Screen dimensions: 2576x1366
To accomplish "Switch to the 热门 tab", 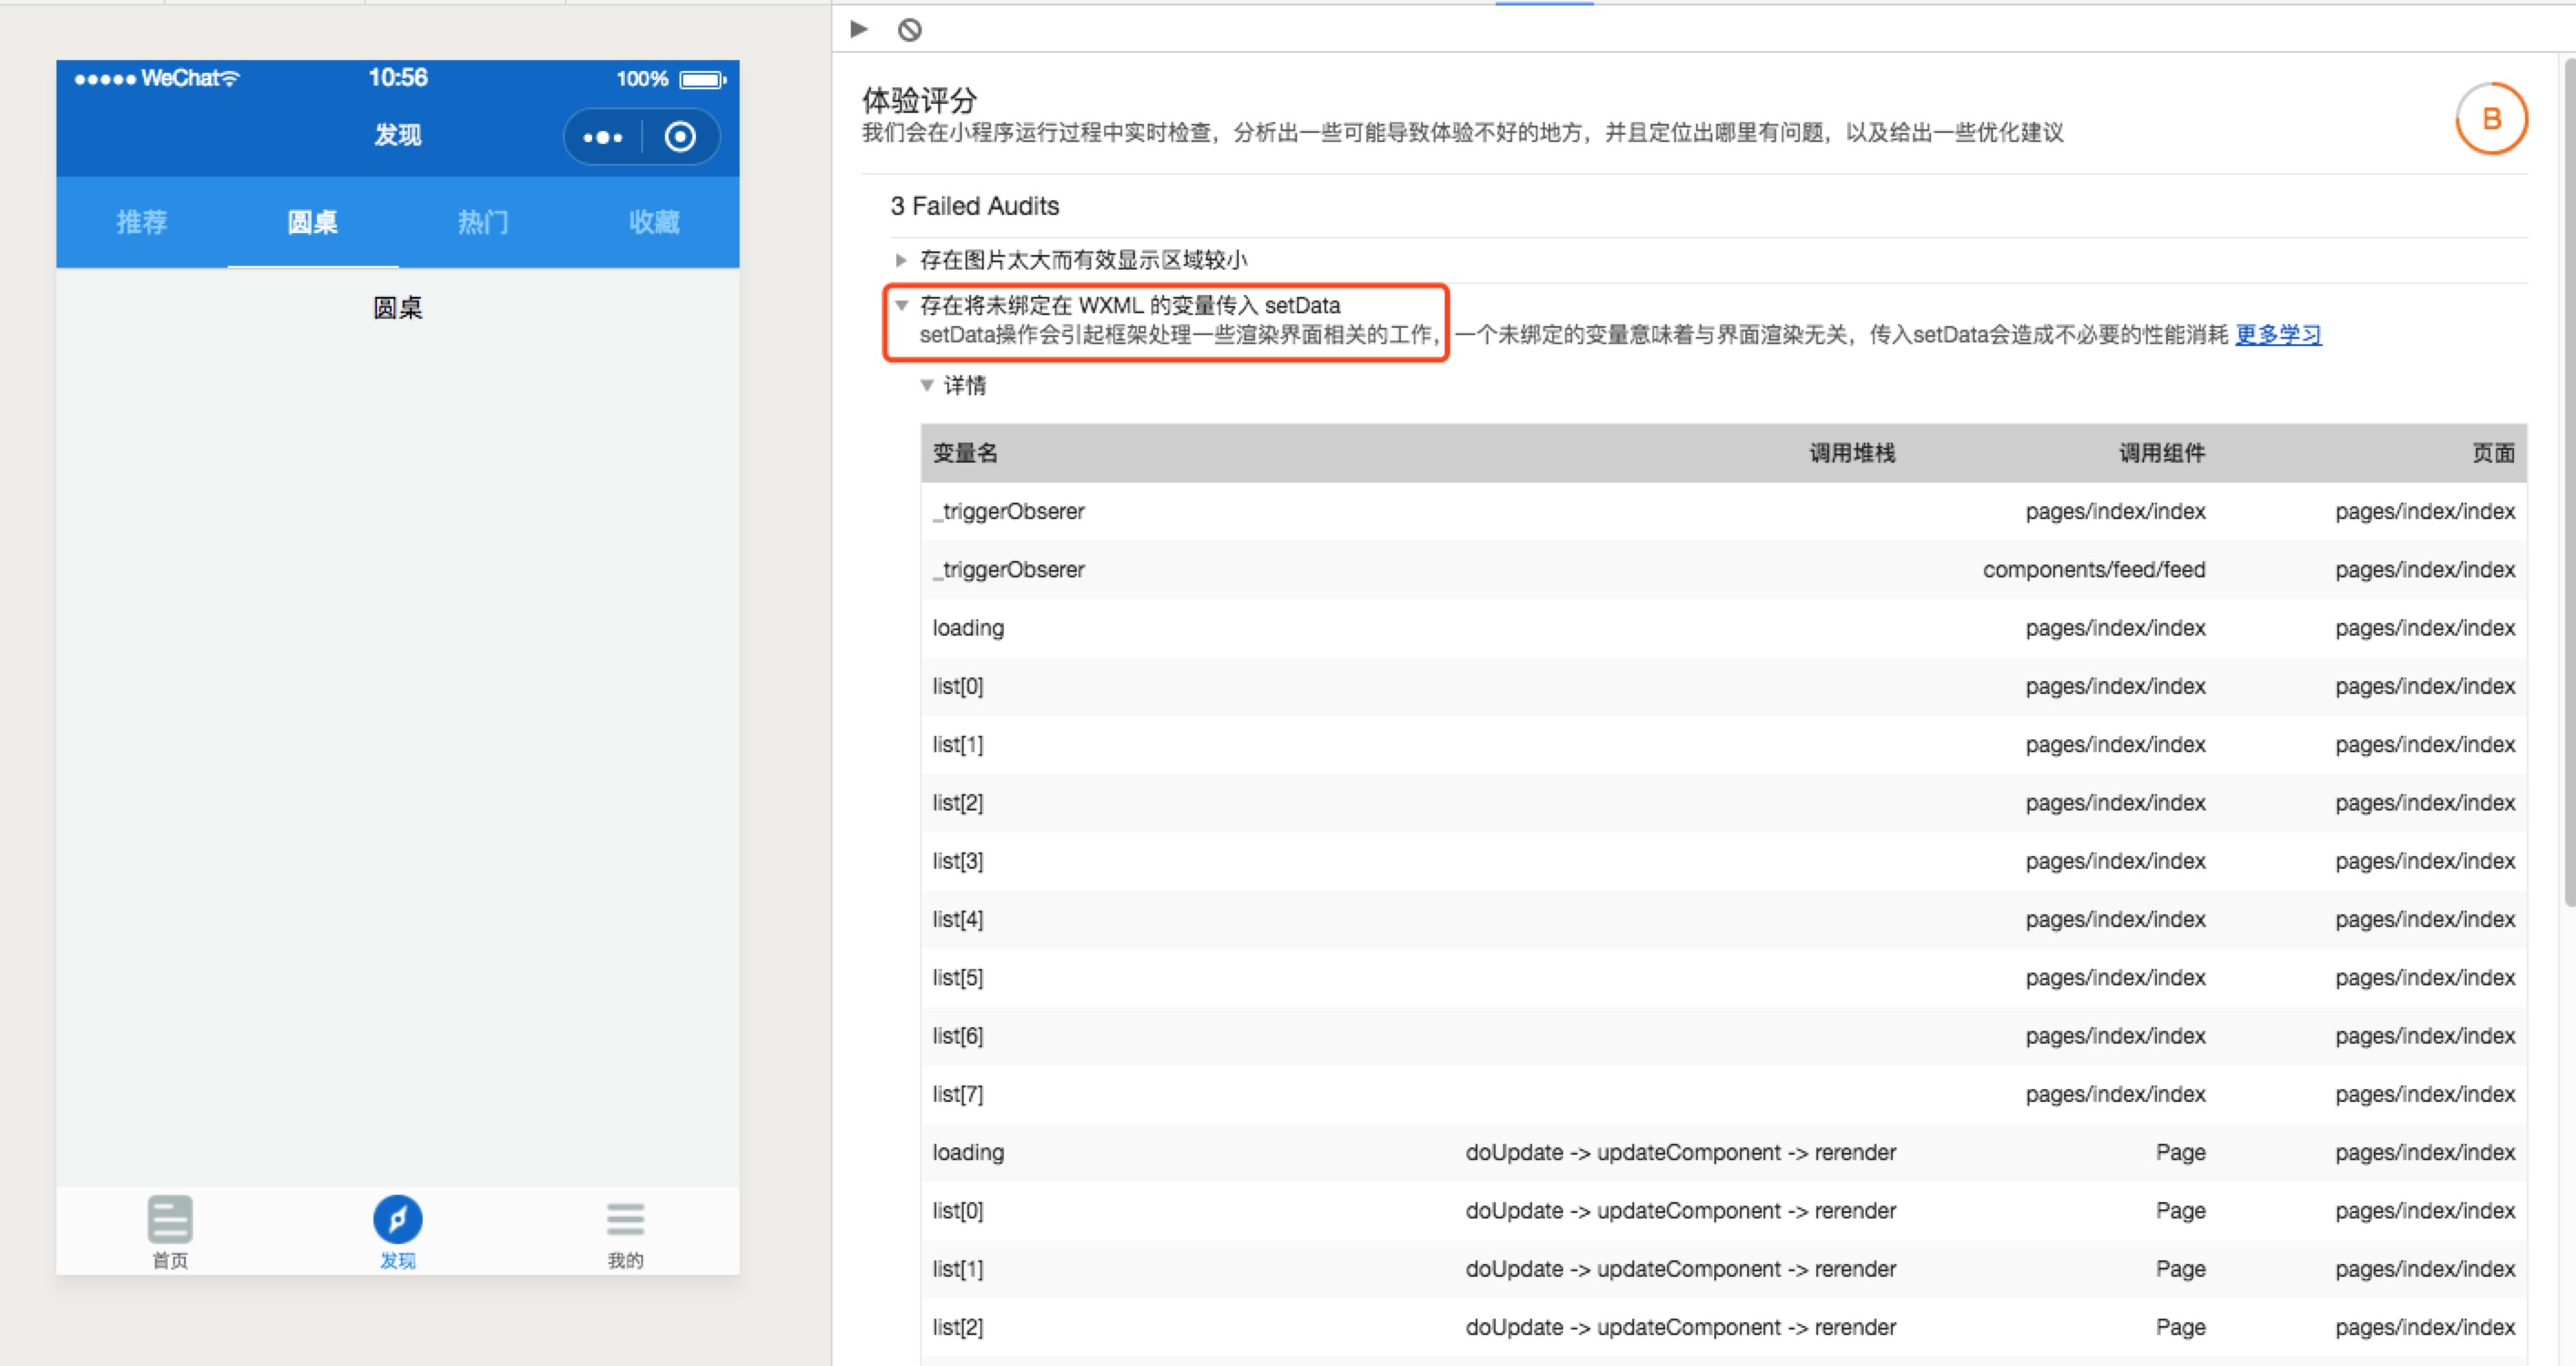I will click(483, 222).
